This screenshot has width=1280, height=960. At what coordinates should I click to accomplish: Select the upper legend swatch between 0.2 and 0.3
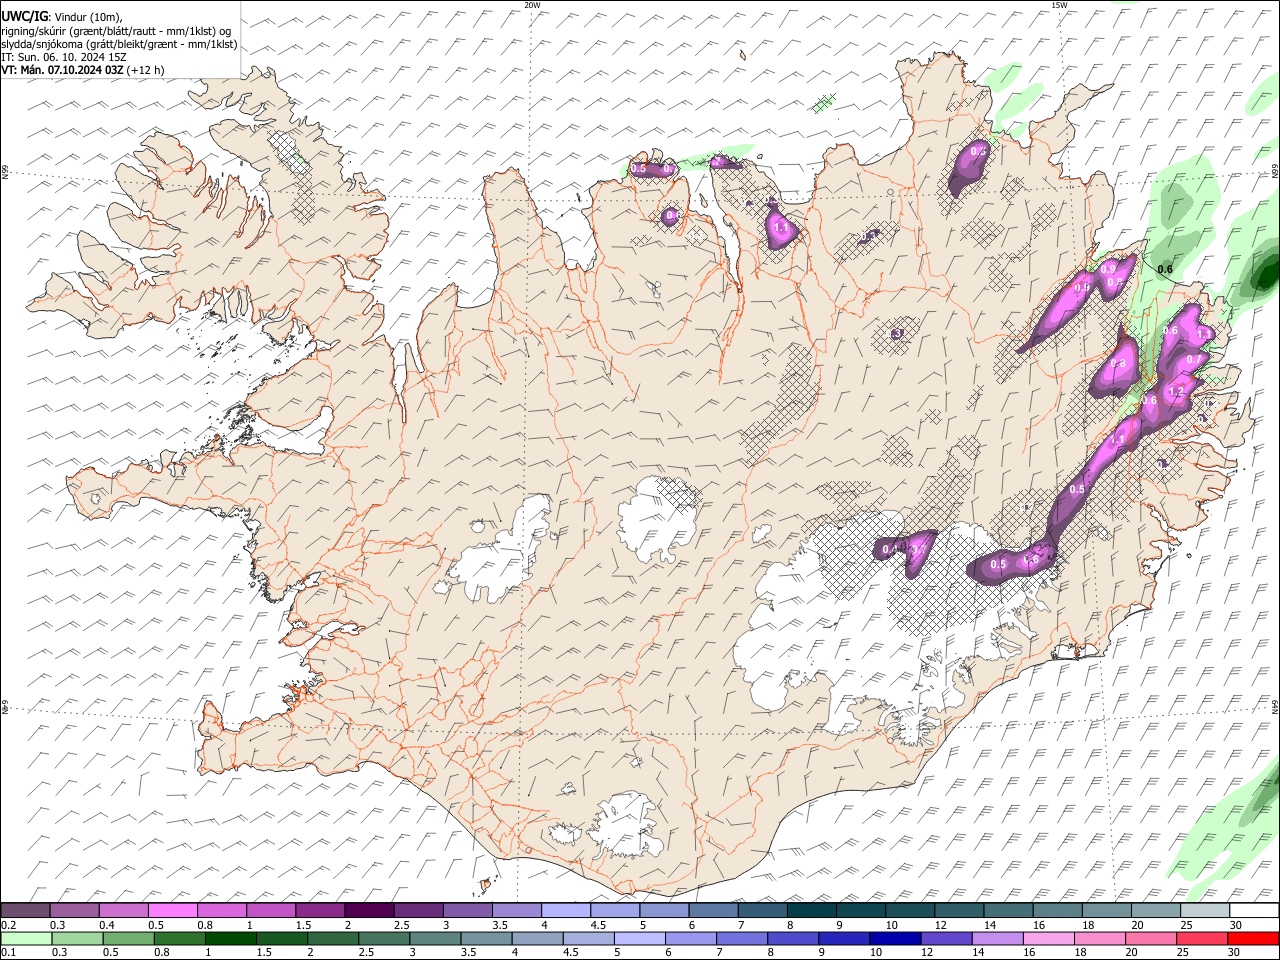click(25, 910)
